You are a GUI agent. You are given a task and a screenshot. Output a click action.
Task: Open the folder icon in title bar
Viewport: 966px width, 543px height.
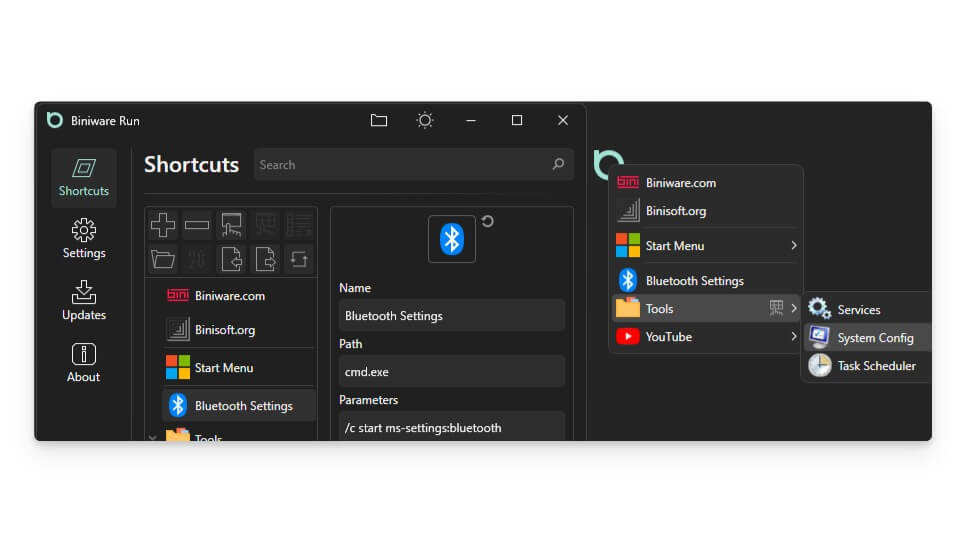point(379,120)
